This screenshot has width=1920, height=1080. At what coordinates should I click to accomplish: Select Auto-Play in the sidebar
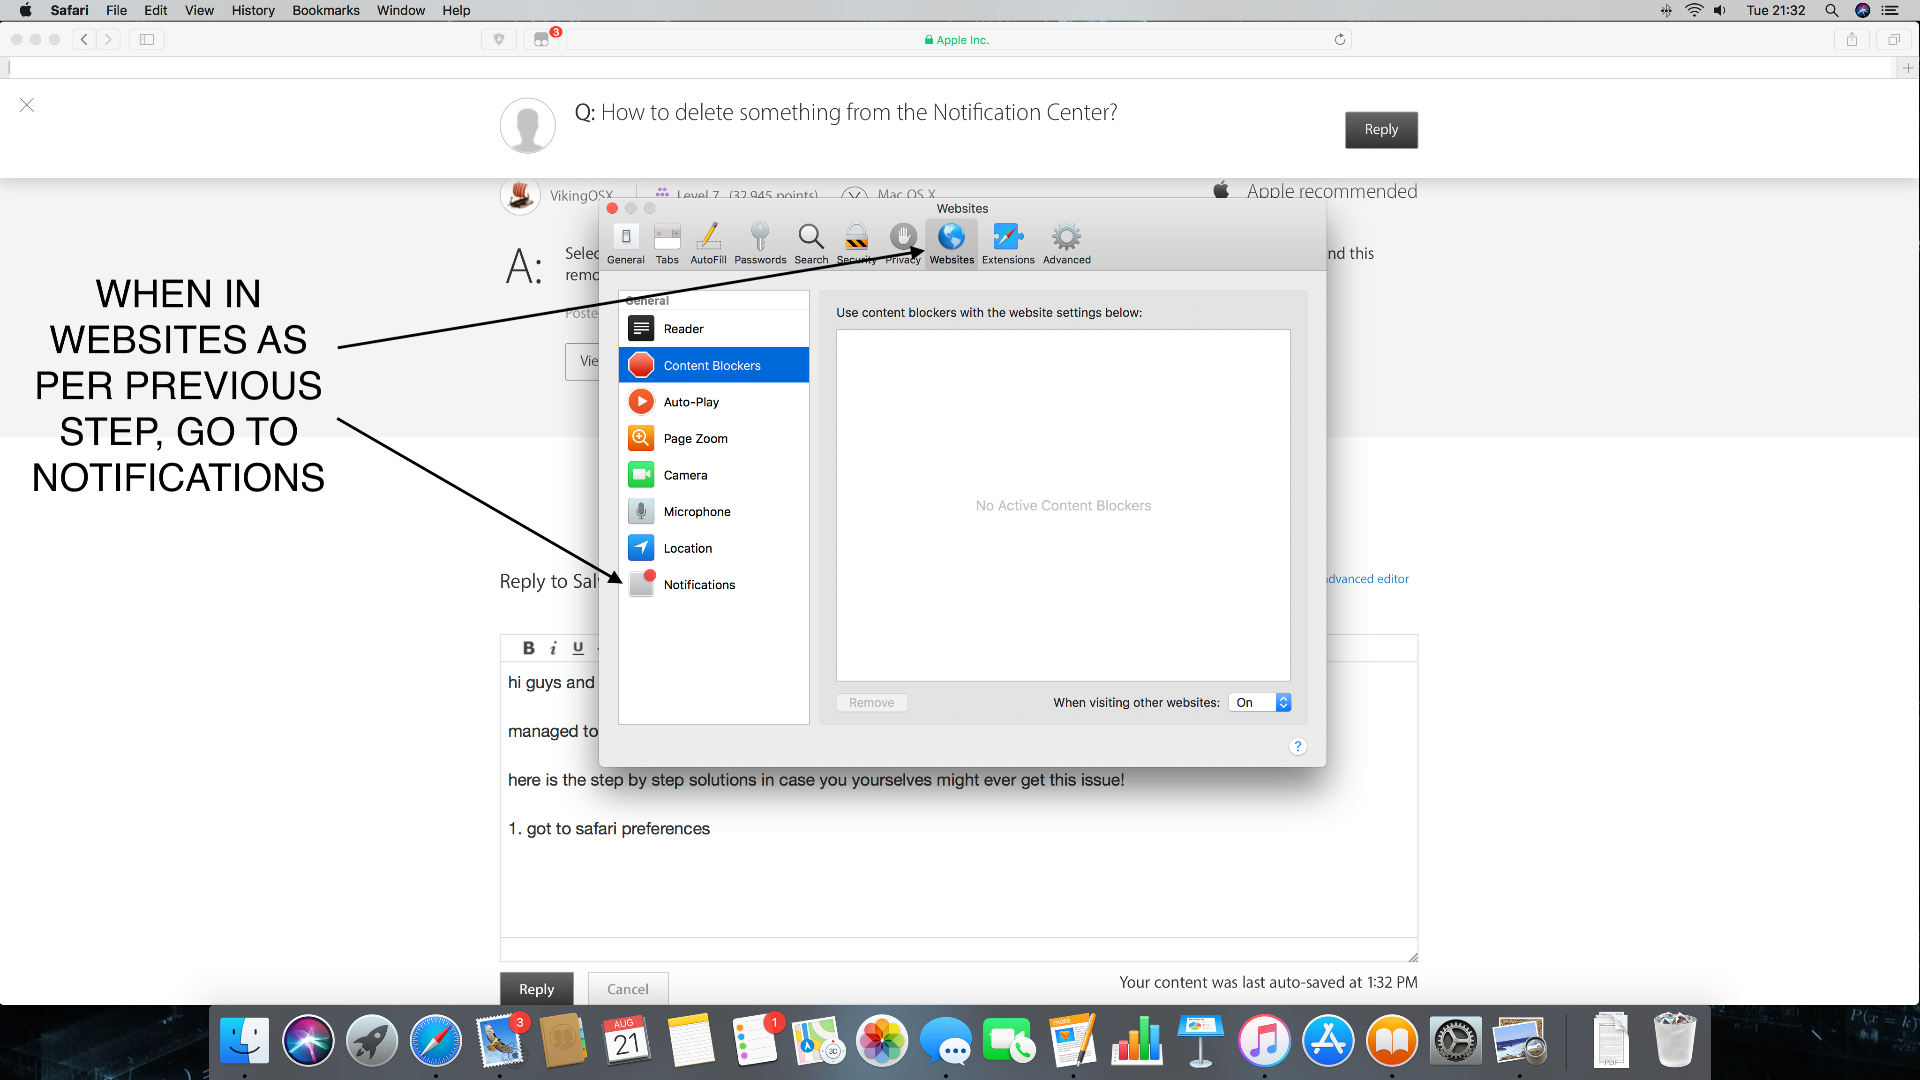click(x=691, y=402)
